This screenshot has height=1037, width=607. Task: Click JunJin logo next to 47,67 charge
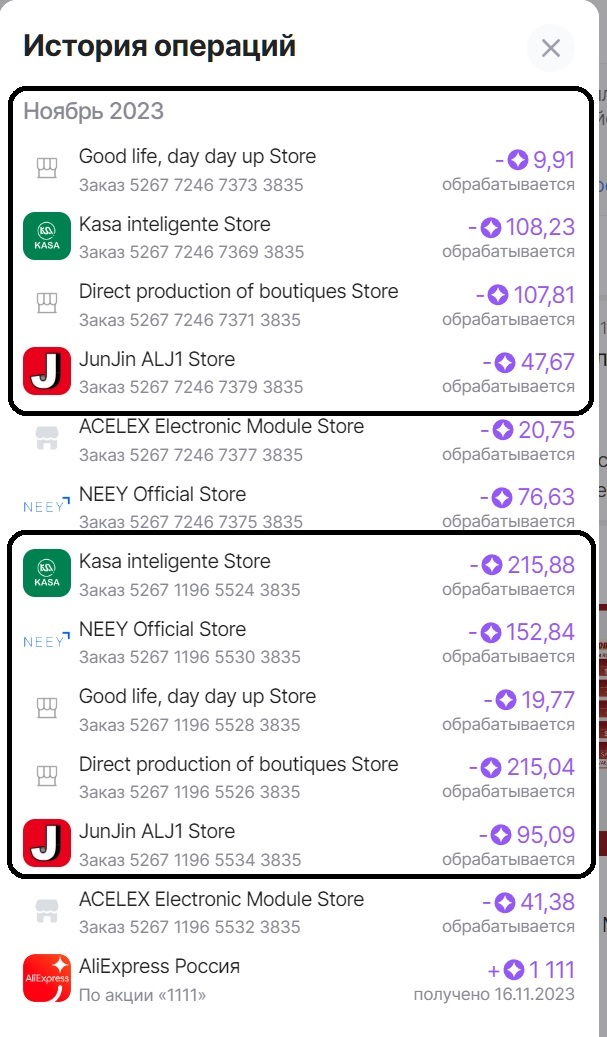tap(47, 371)
